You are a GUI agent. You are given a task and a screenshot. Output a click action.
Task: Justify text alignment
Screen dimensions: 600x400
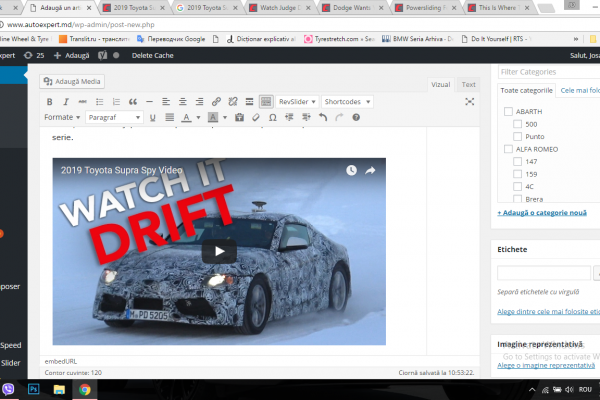(170, 118)
